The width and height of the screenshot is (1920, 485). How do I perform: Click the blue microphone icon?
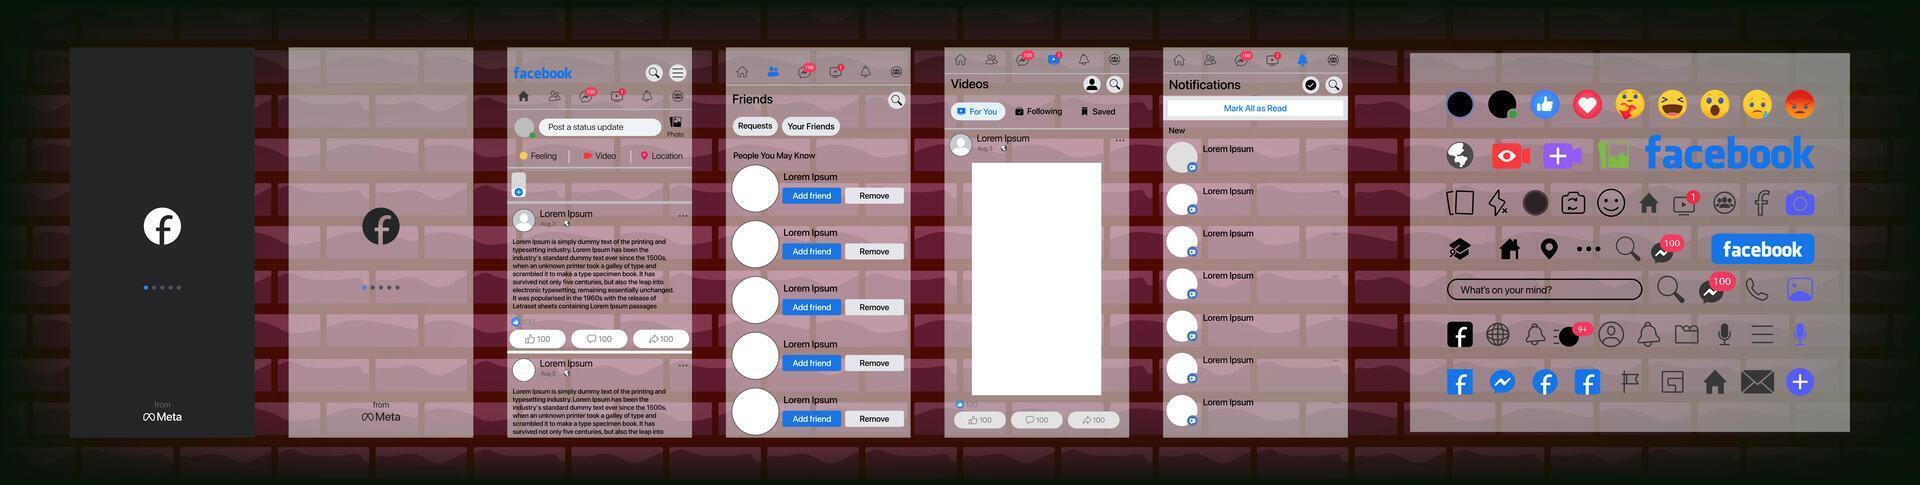pos(1799,334)
